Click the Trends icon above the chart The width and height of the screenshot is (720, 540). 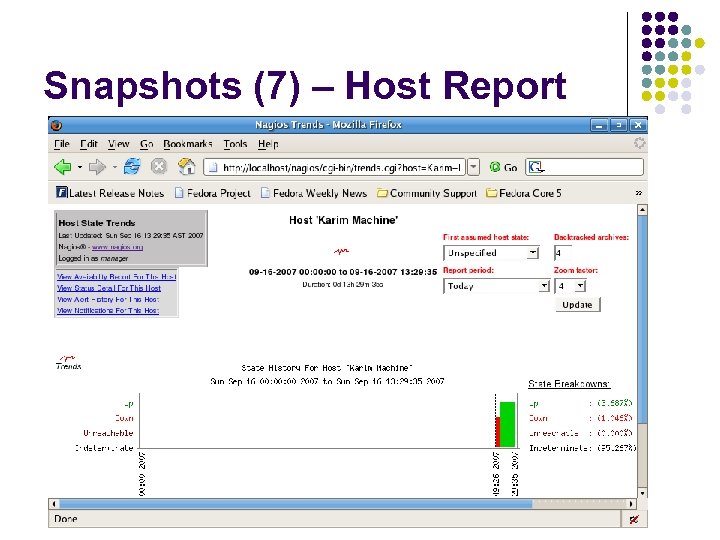click(x=68, y=362)
